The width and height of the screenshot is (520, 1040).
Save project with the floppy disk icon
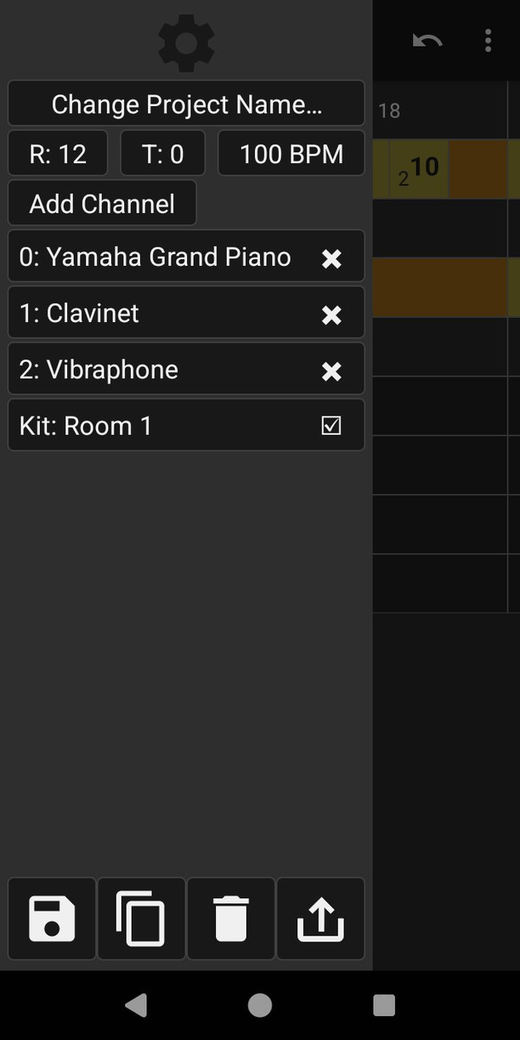point(52,919)
